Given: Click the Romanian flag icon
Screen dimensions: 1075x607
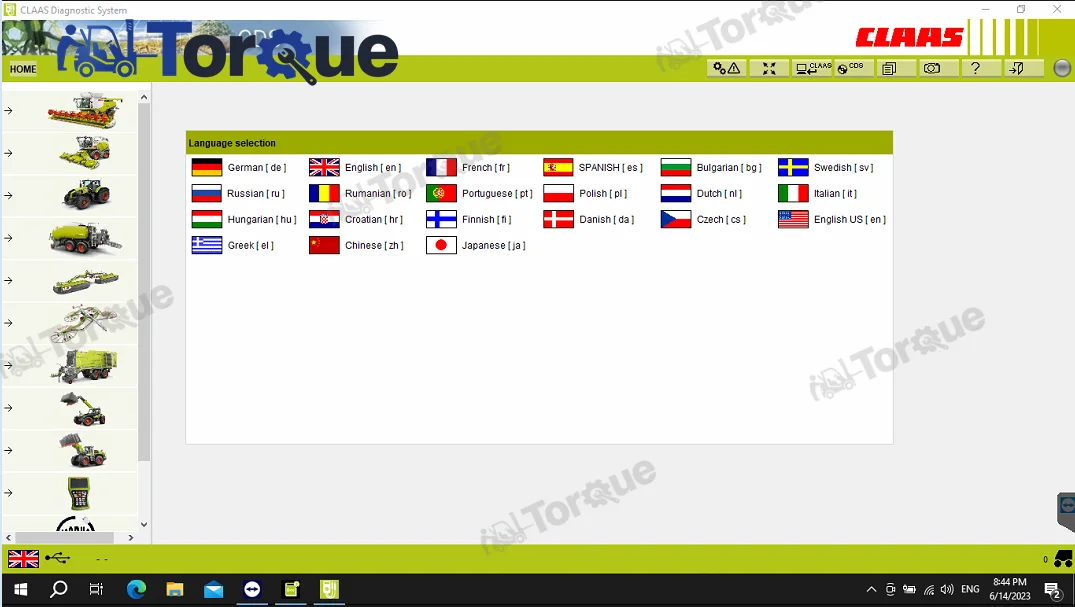Looking at the screenshot, I should point(324,193).
